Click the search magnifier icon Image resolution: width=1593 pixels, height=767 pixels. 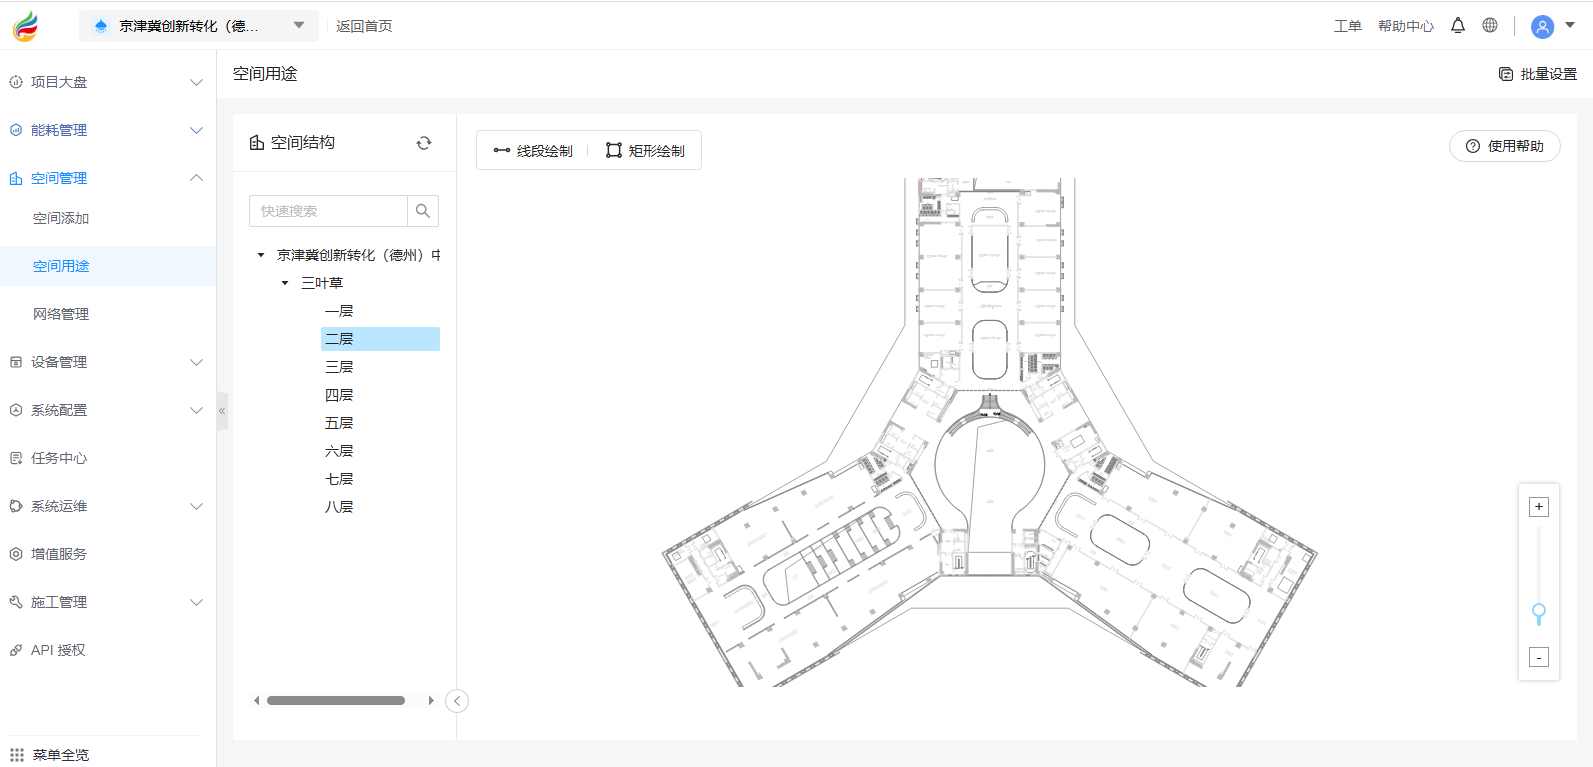pyautogui.click(x=423, y=211)
